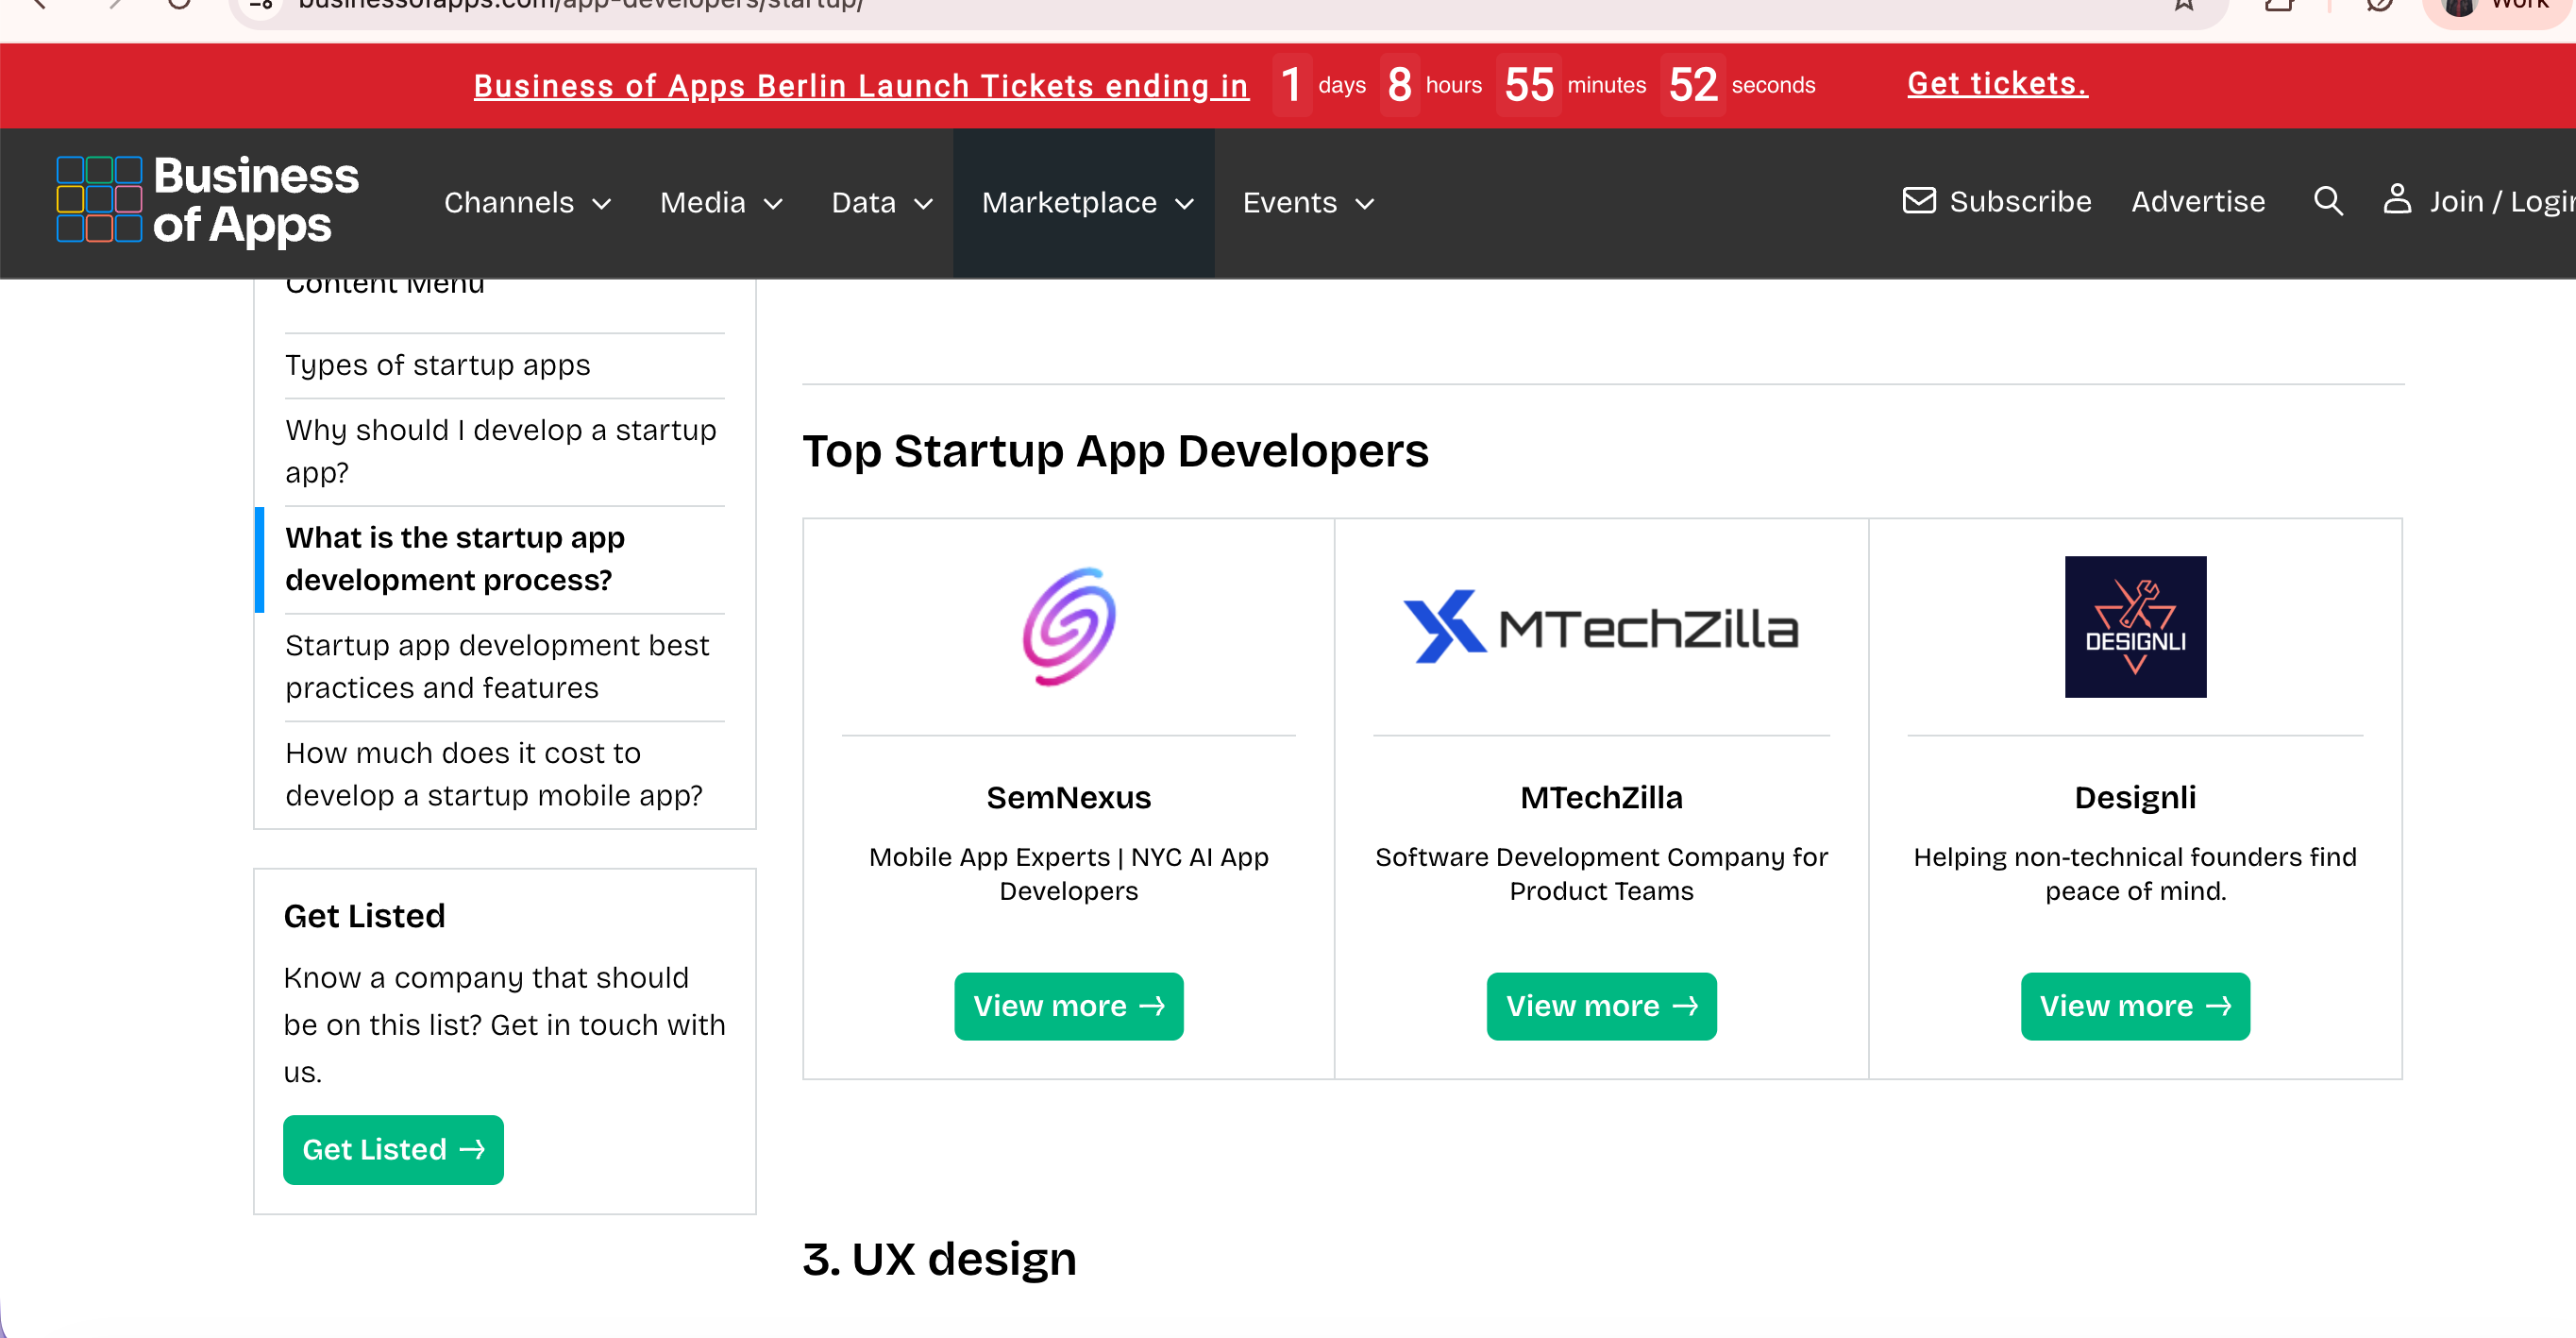Click the Designli logo image

tap(2135, 627)
